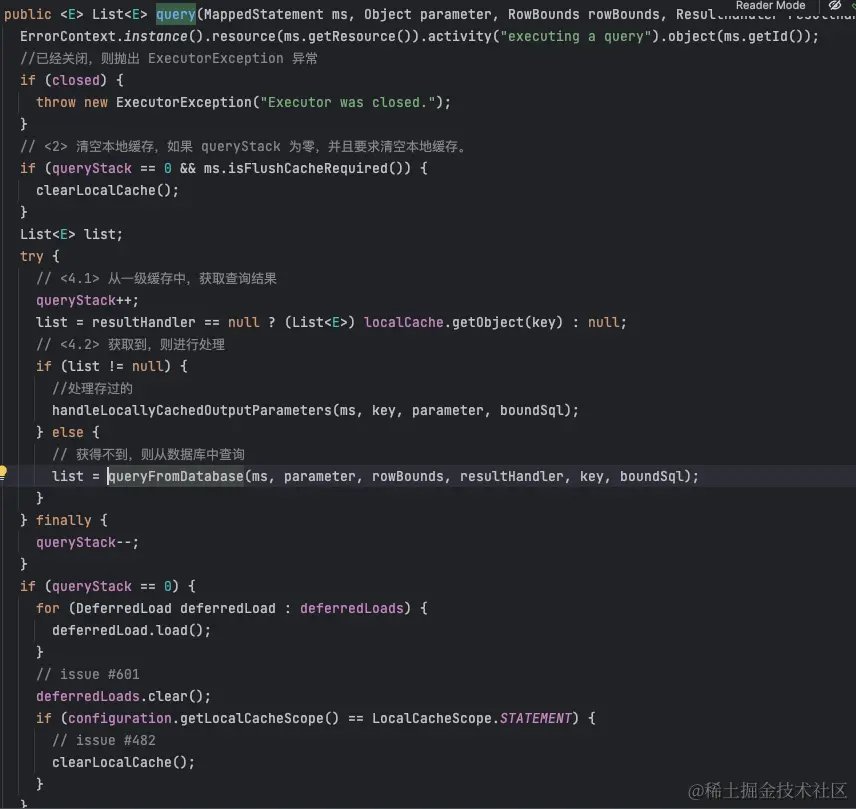Image resolution: width=856 pixels, height=809 pixels.
Task: Click the // issue #482 comment
Action: [104, 740]
